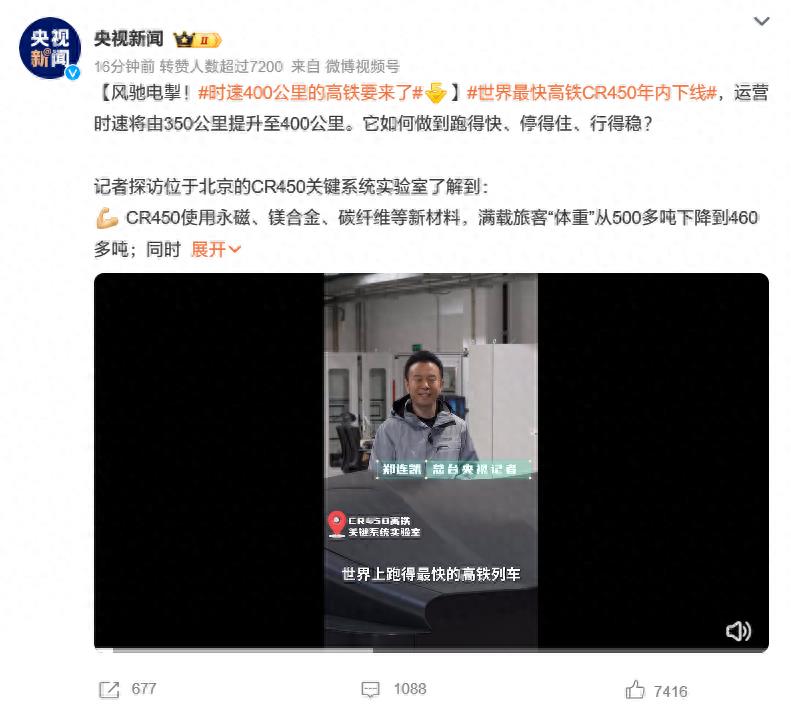Click the repost share icon
Viewport: 791px width, 711px height.
(x=109, y=689)
